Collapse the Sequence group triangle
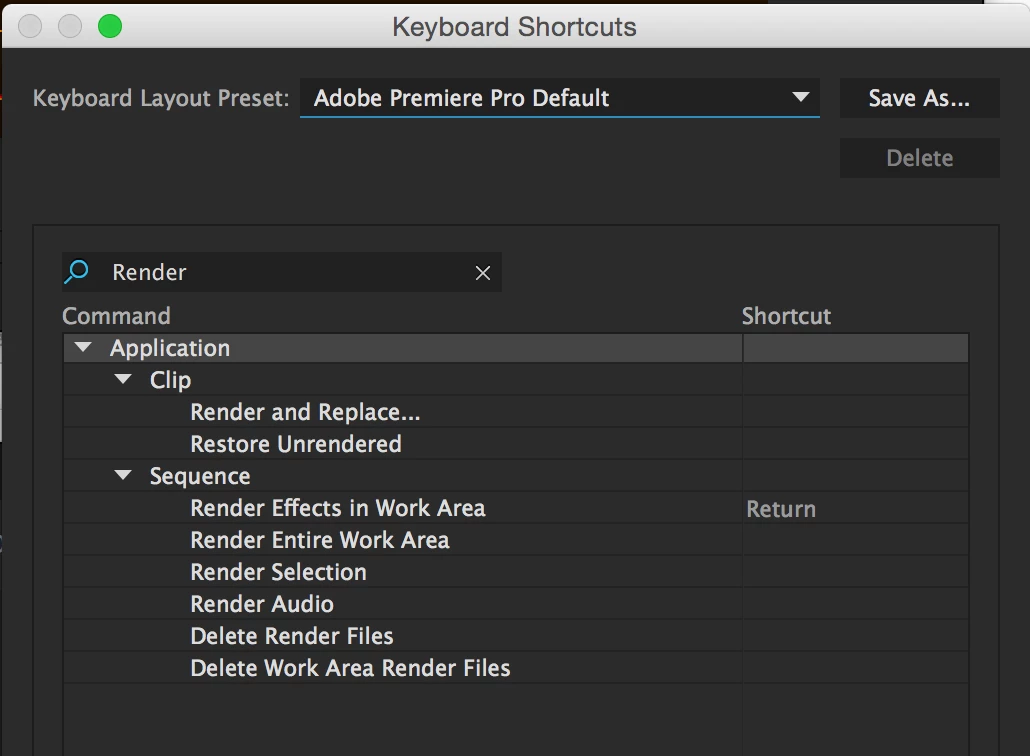Screen dimensions: 1030x756 pyautogui.click(x=123, y=475)
